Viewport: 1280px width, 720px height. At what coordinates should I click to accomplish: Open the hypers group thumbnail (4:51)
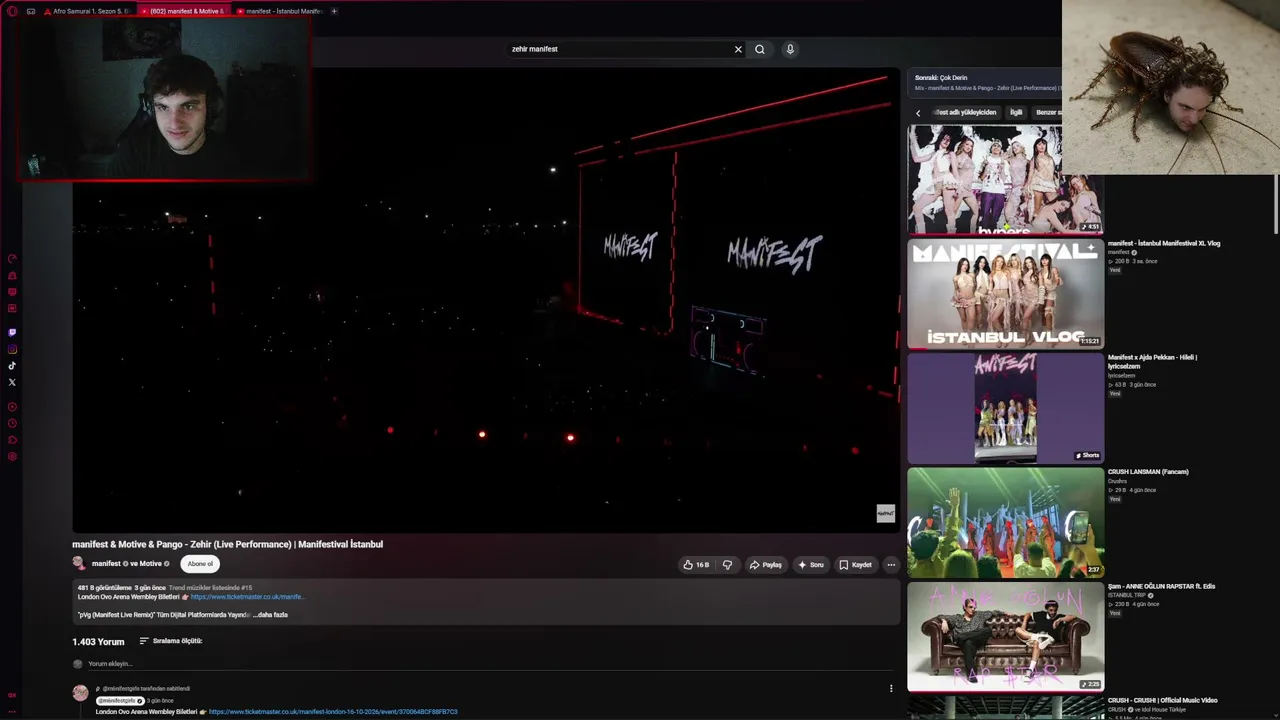[x=1005, y=179]
